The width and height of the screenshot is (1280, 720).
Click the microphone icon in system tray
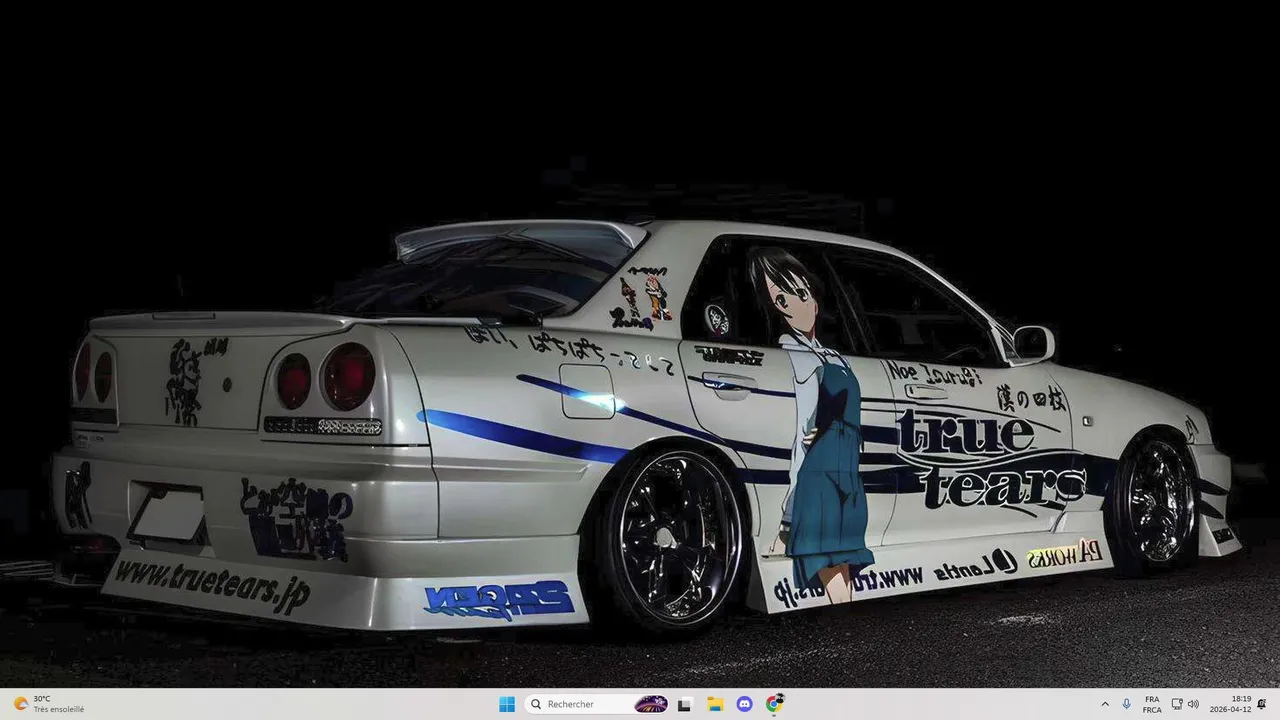click(x=1127, y=704)
